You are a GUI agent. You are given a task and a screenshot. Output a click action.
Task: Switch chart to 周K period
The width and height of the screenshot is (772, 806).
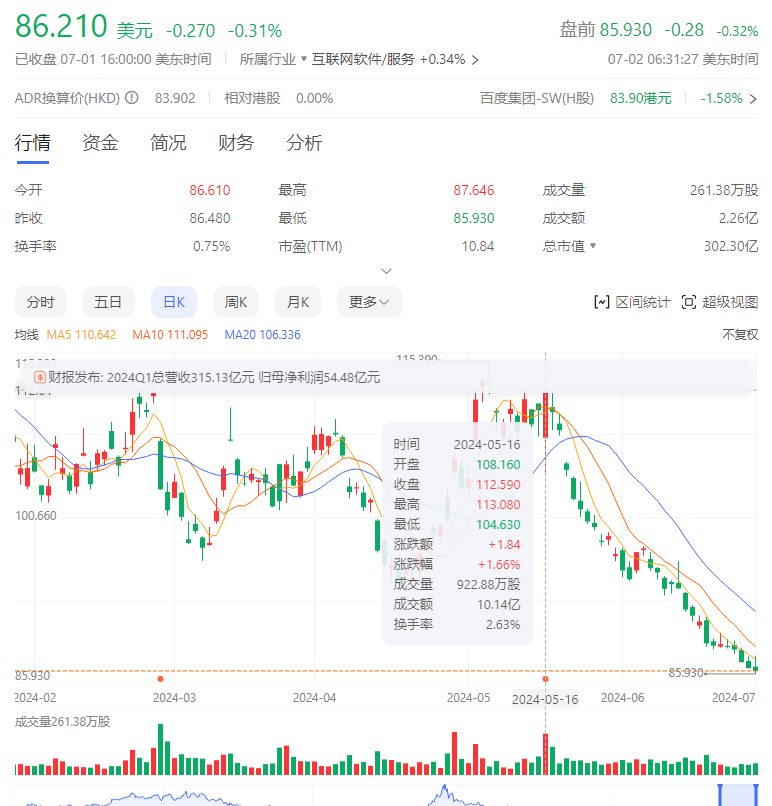point(236,302)
